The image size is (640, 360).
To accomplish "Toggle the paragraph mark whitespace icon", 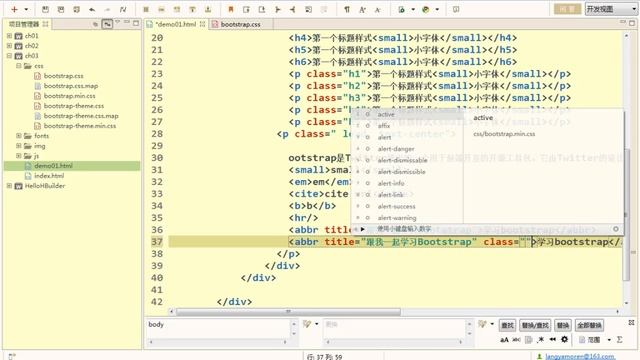I will [x=347, y=9].
